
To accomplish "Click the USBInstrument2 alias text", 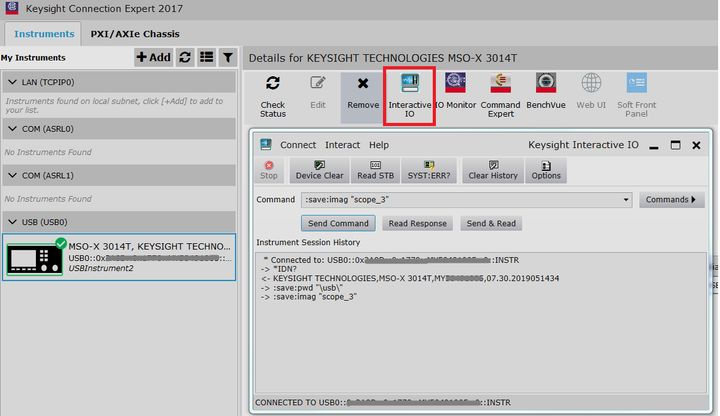I will point(101,268).
